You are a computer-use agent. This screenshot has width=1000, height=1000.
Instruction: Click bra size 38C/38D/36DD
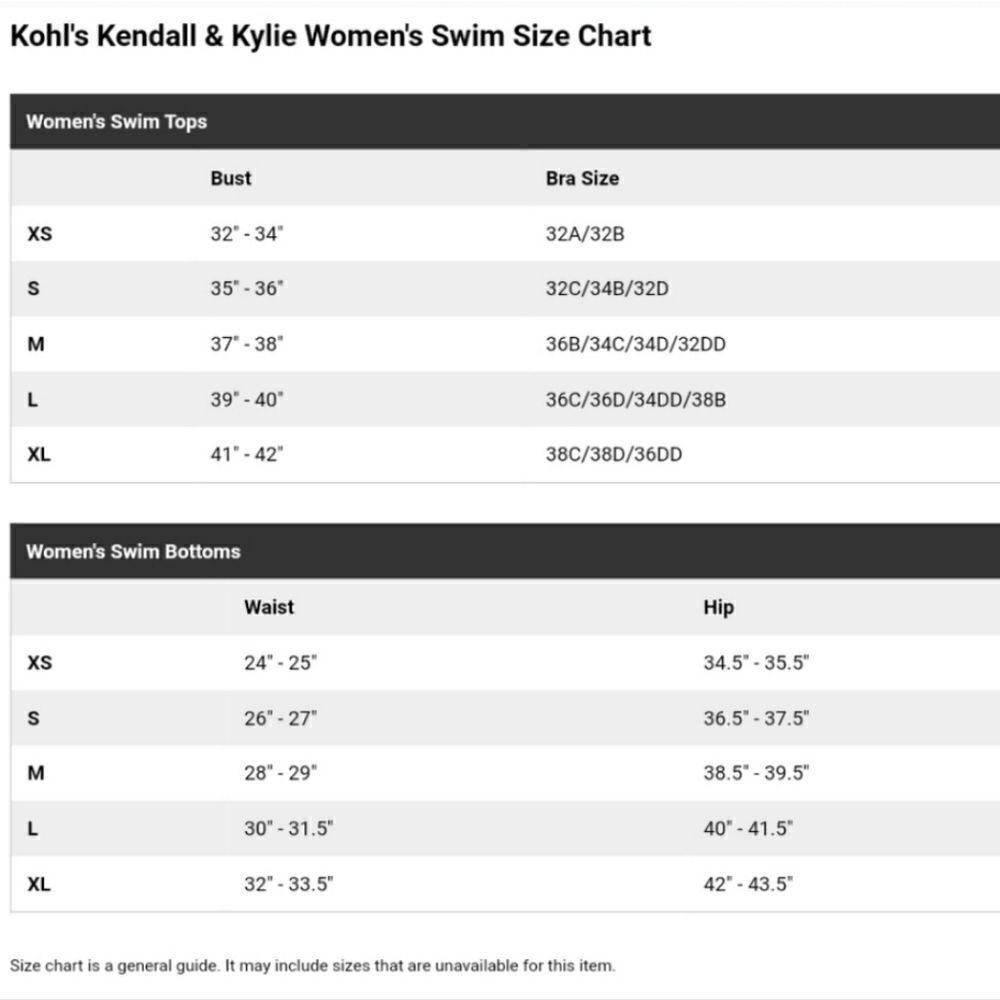[x=614, y=455]
